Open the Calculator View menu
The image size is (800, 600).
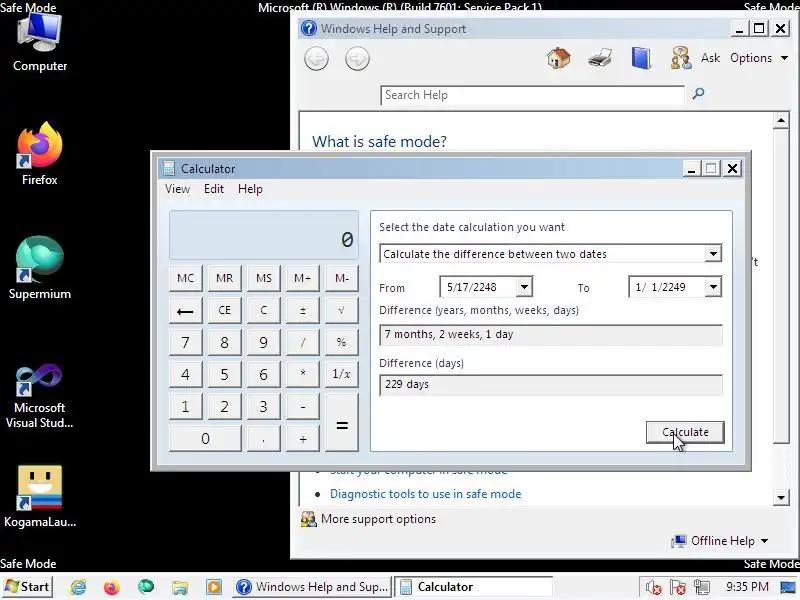pyautogui.click(x=177, y=189)
